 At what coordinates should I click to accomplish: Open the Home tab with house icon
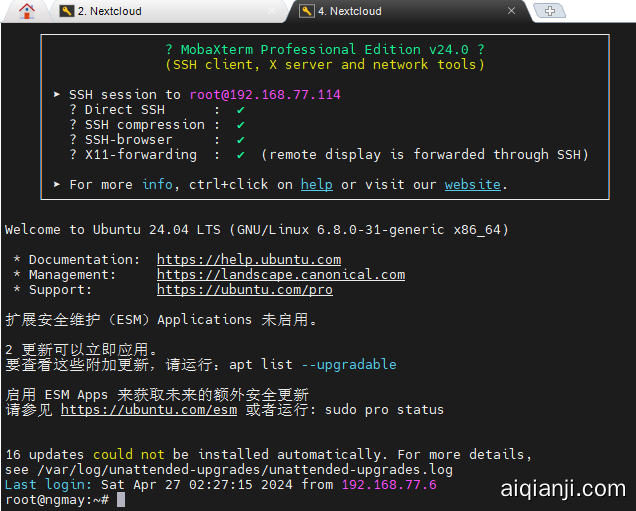coord(27,11)
